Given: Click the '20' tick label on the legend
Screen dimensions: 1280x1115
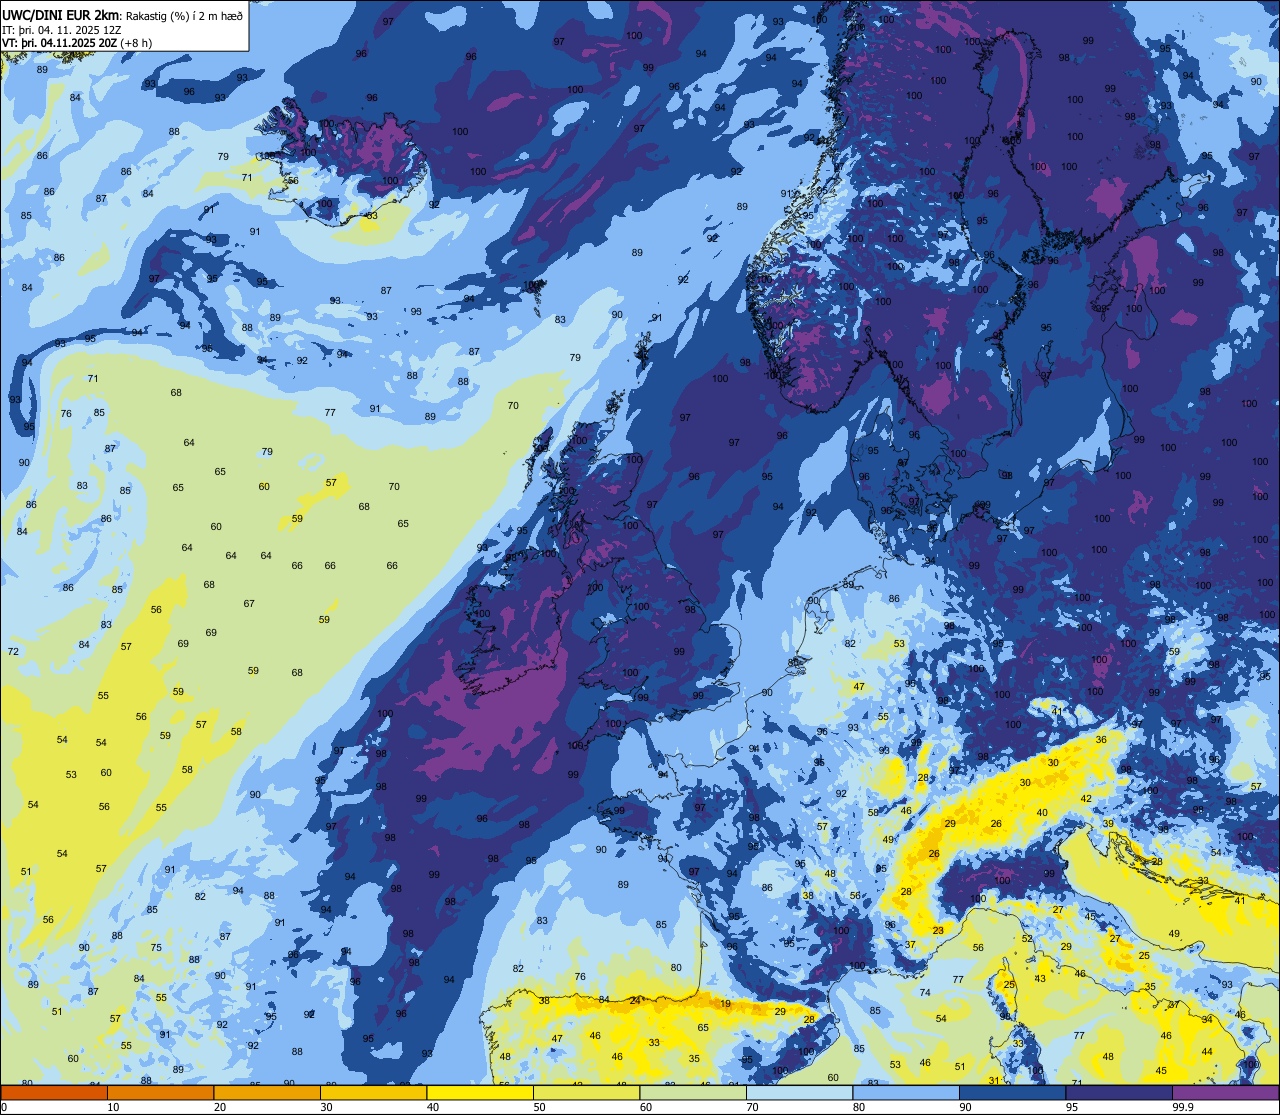Looking at the screenshot, I should click(220, 1107).
